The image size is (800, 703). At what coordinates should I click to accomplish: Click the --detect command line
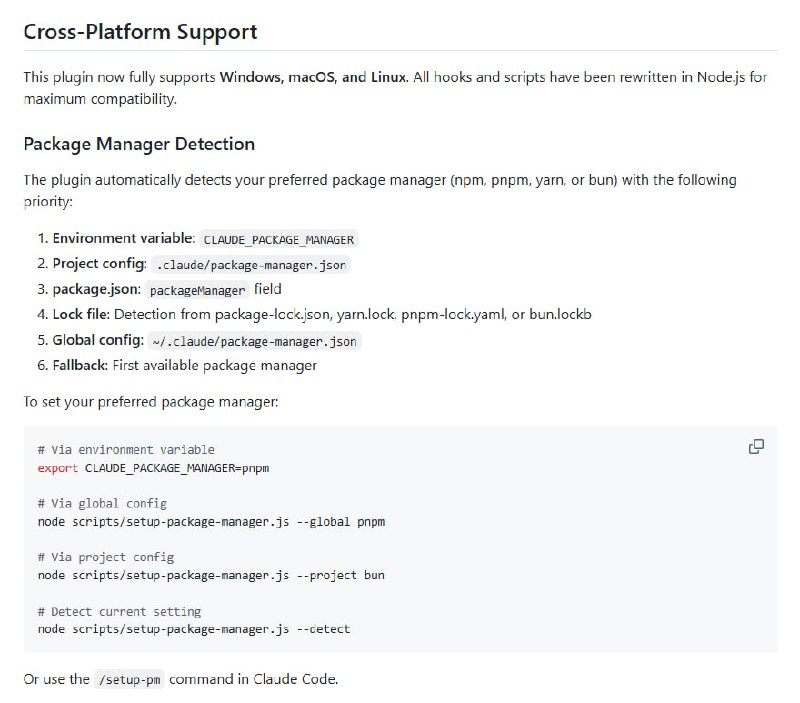(194, 629)
